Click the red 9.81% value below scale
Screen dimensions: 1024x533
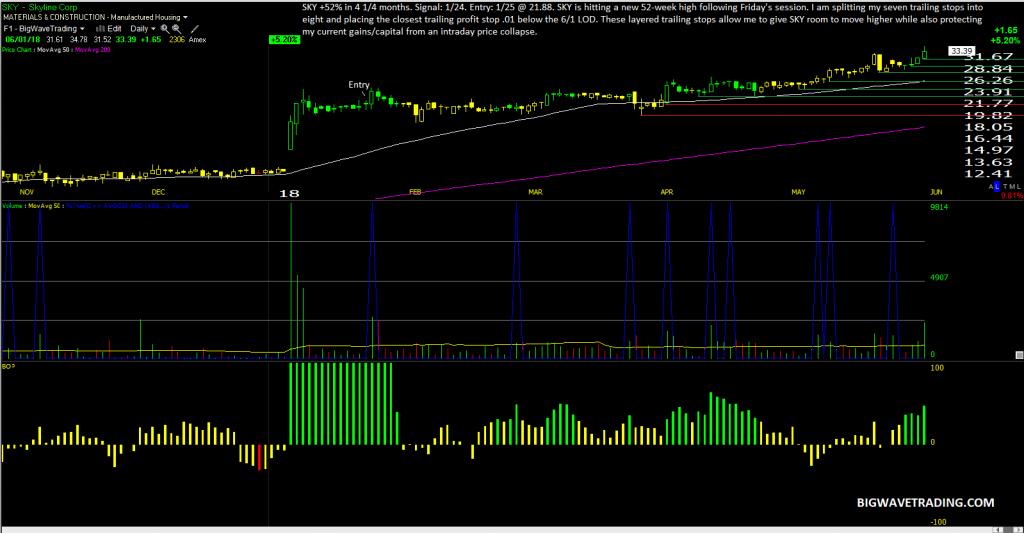point(1012,195)
